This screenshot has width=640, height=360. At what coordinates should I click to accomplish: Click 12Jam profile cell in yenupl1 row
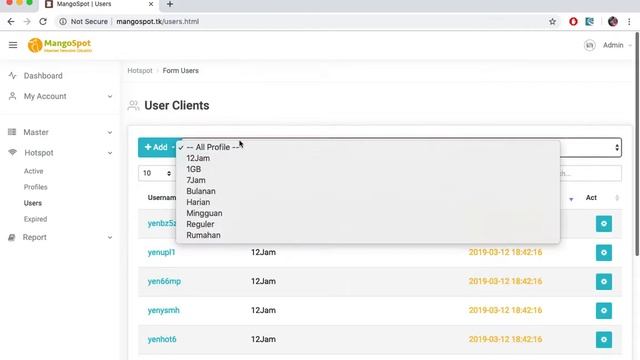coord(263,252)
